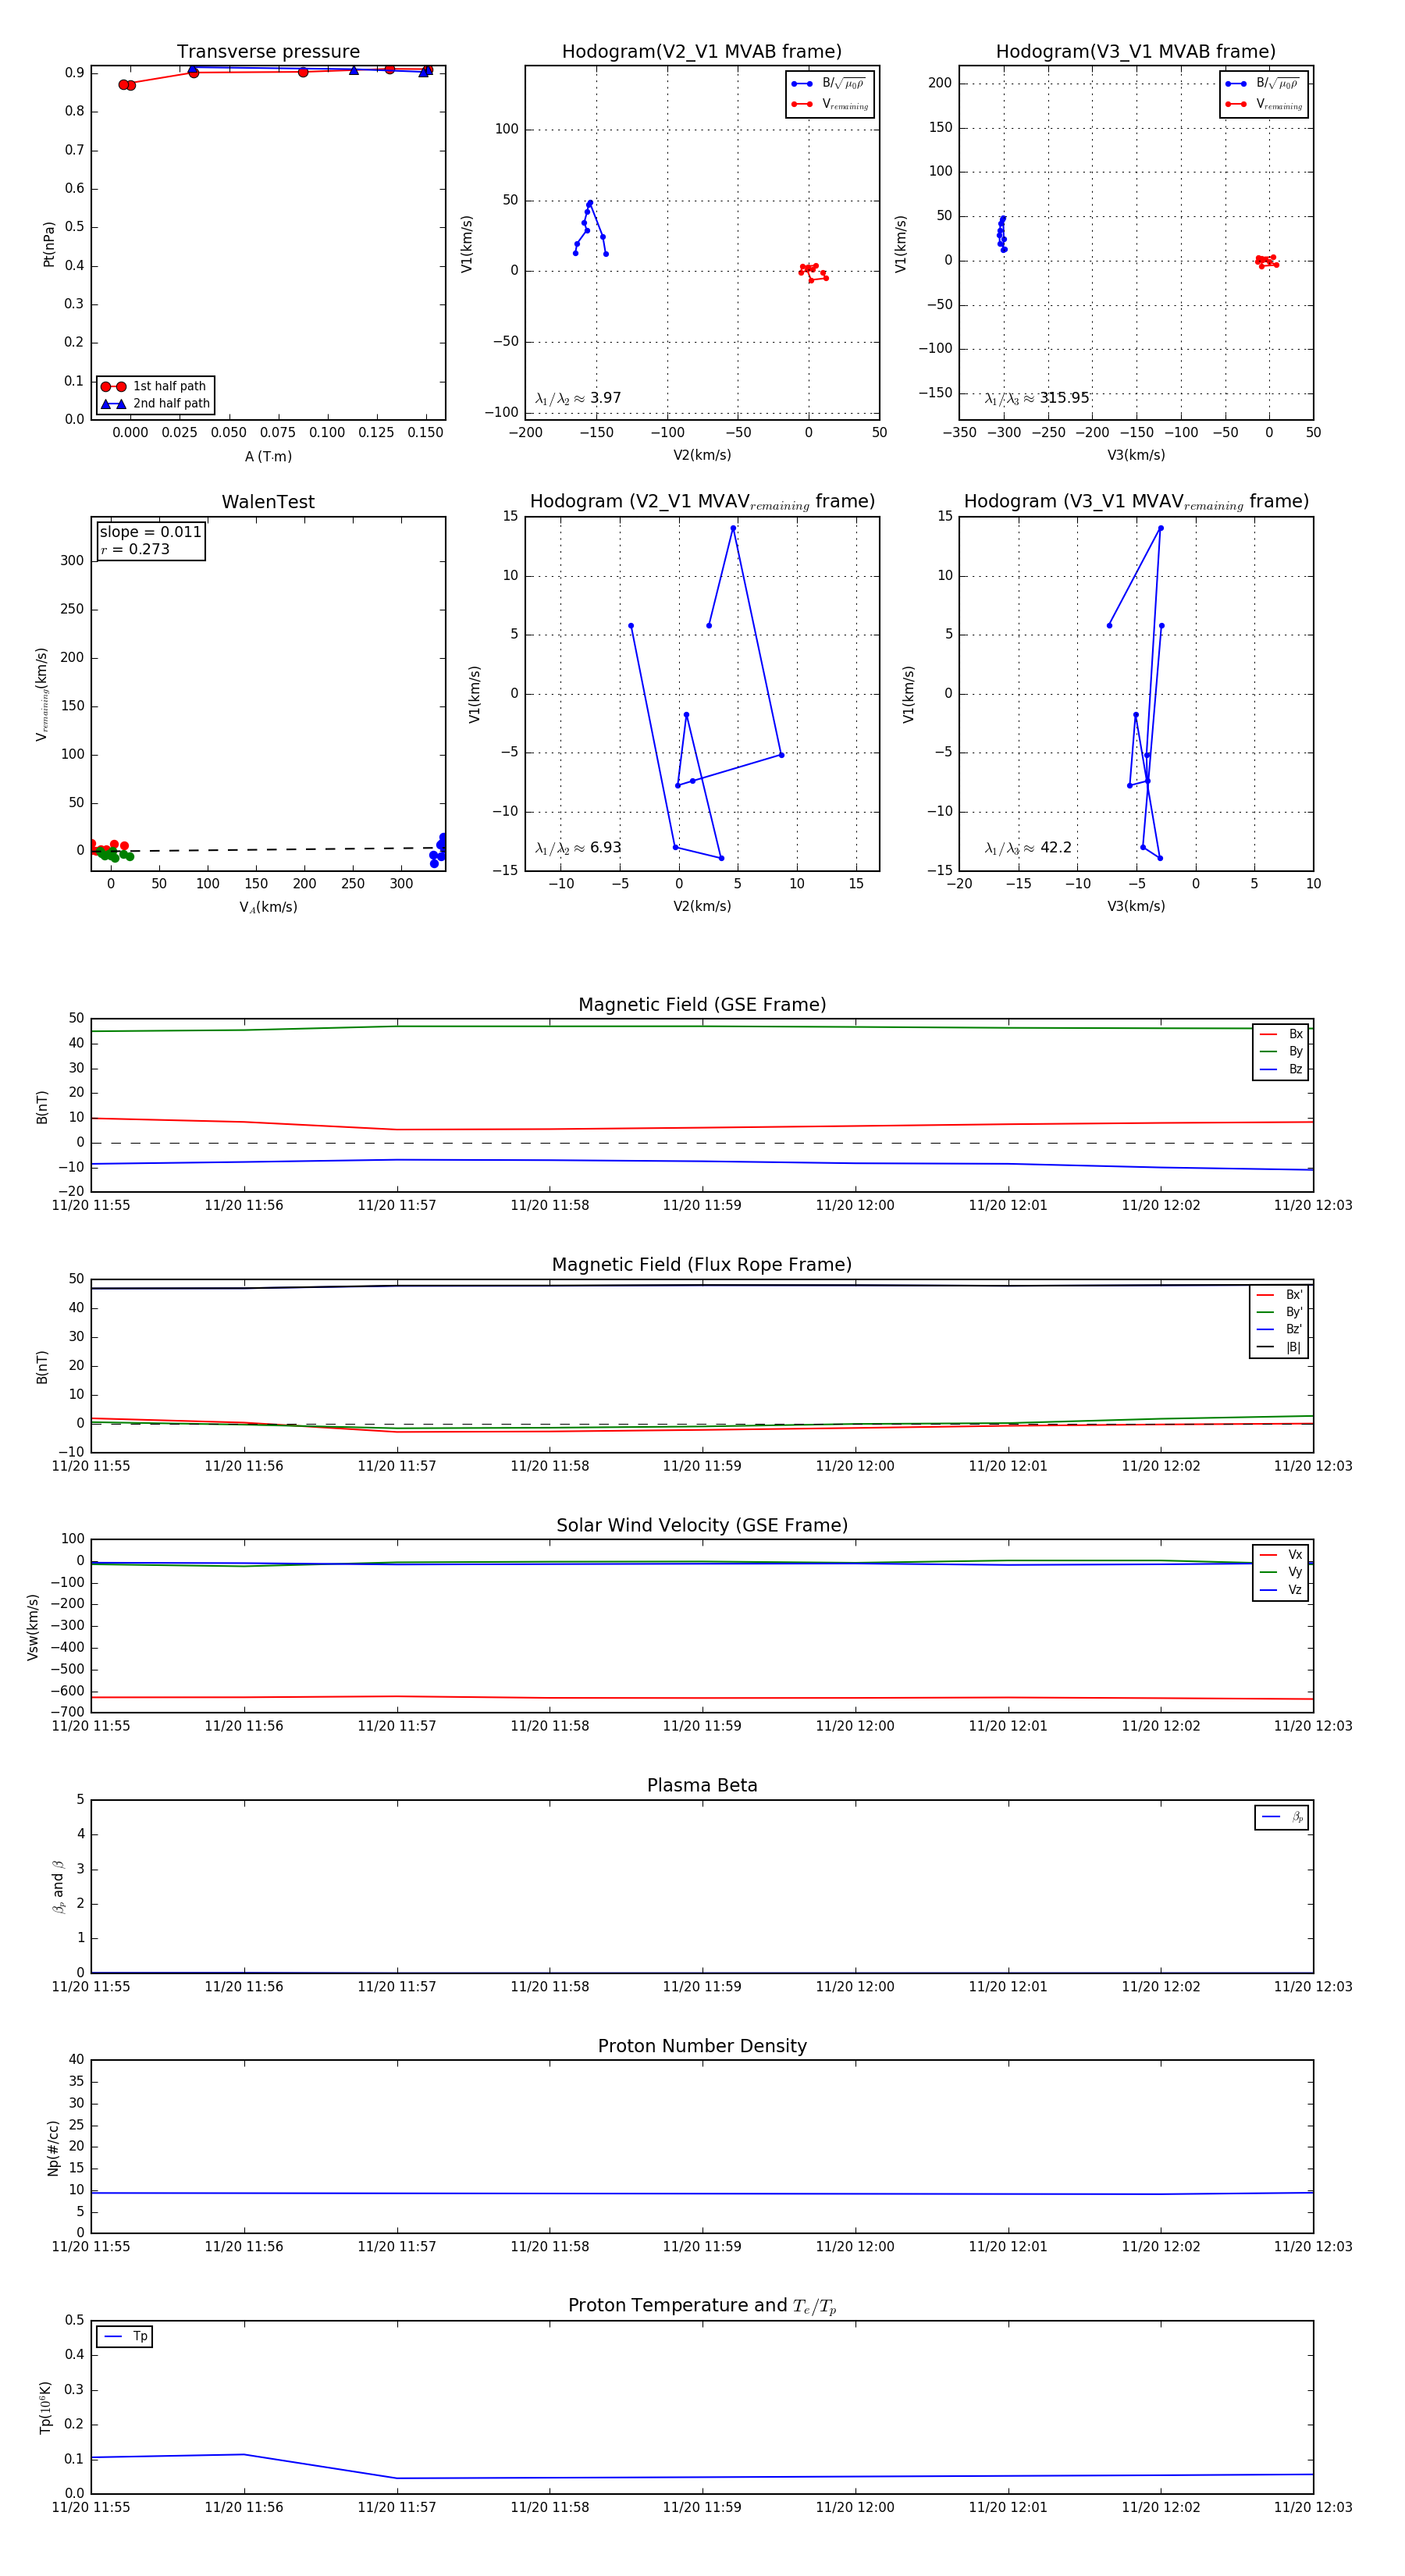Click the 'Tp' legend entry

pos(125,2337)
